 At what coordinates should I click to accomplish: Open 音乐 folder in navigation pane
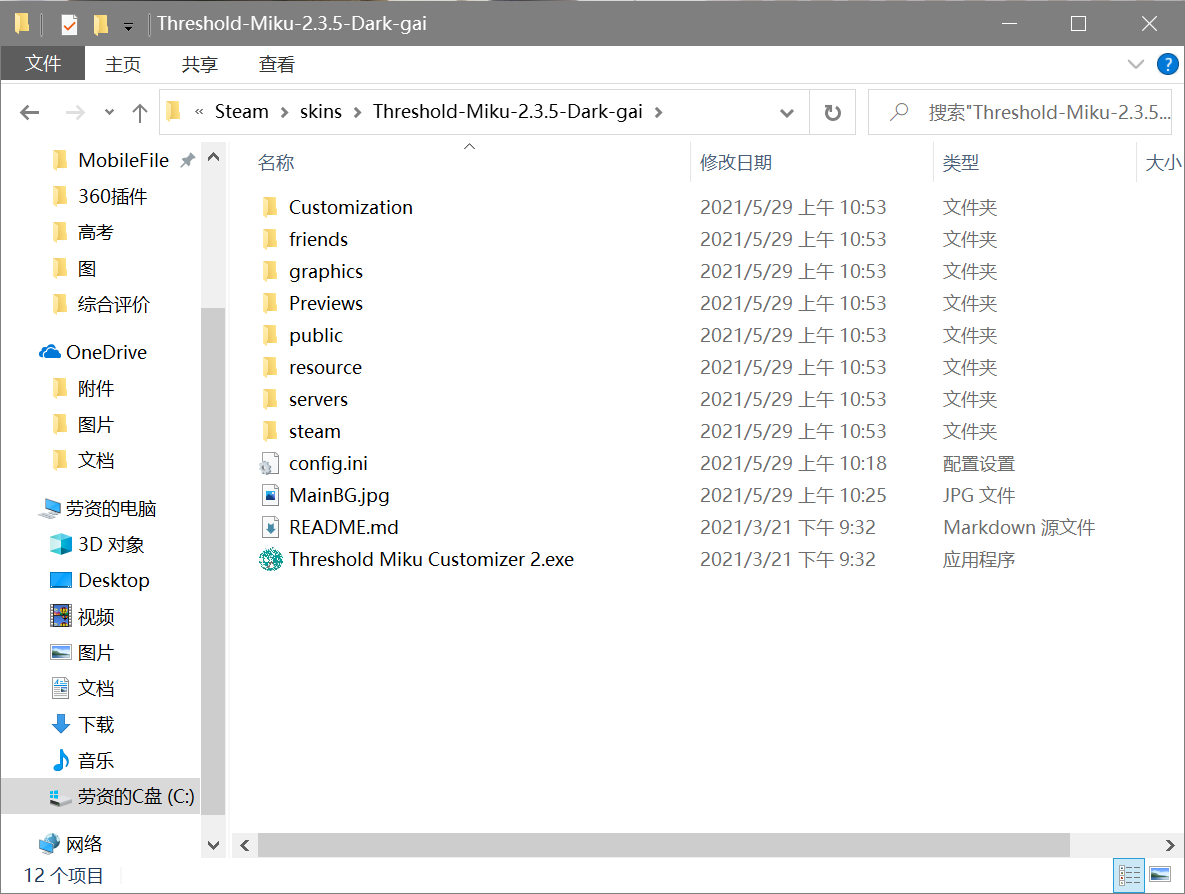pos(82,760)
